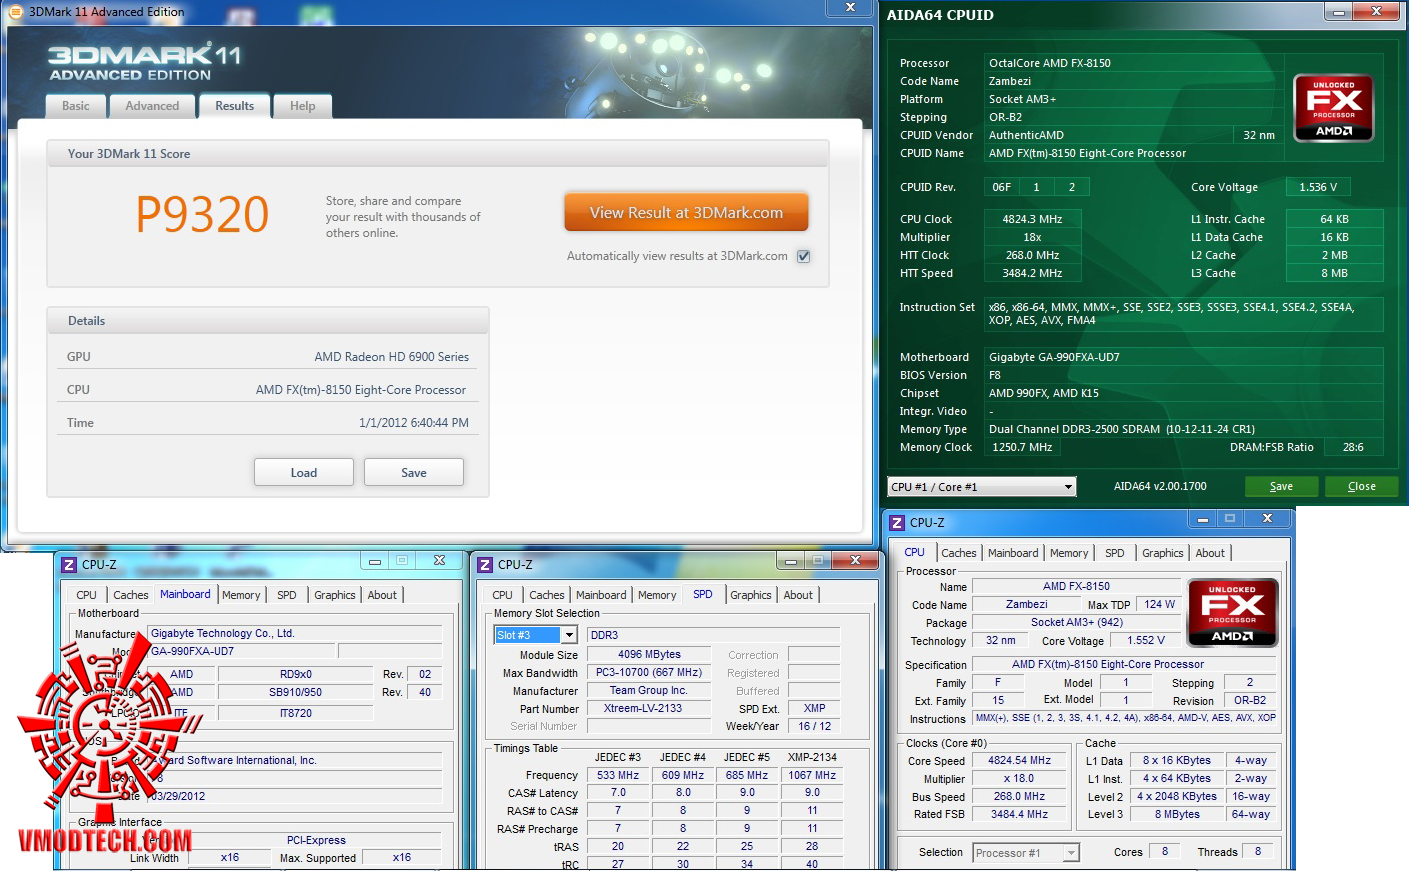Click the GPU name AMD Radeon HD 6900 Series
The image size is (1409, 871).
tap(392, 357)
